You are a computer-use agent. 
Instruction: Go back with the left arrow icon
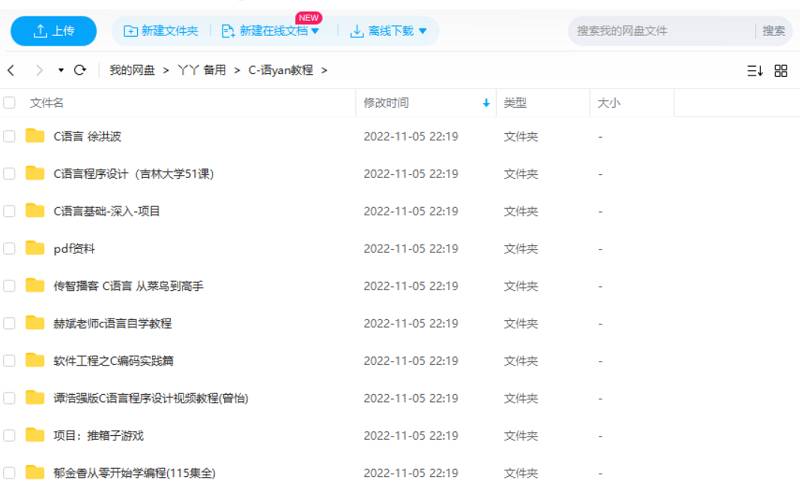12,70
